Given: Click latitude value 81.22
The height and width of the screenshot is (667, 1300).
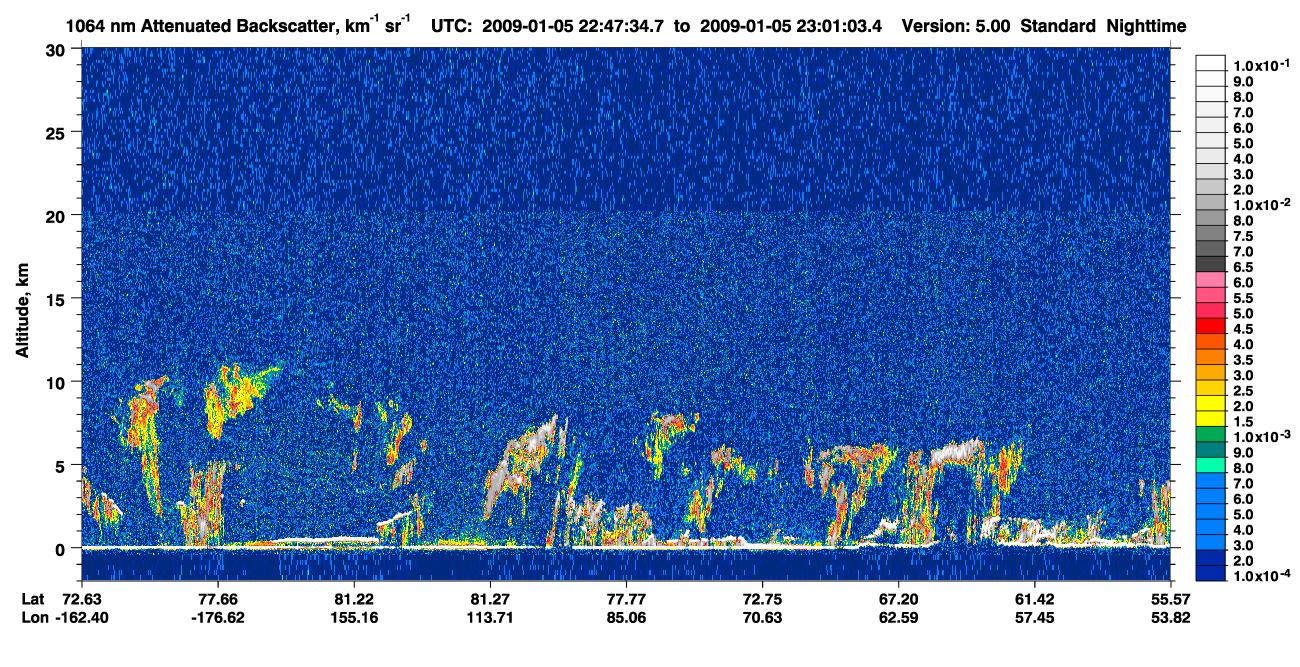Looking at the screenshot, I should coord(354,598).
